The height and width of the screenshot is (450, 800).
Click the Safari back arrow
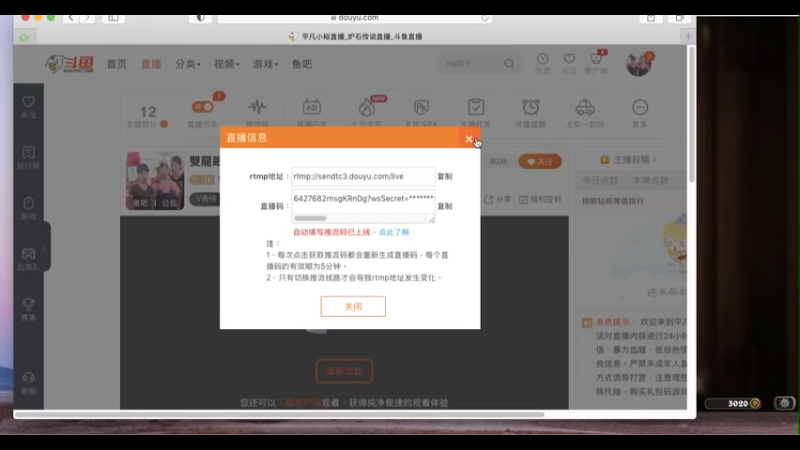click(71, 18)
